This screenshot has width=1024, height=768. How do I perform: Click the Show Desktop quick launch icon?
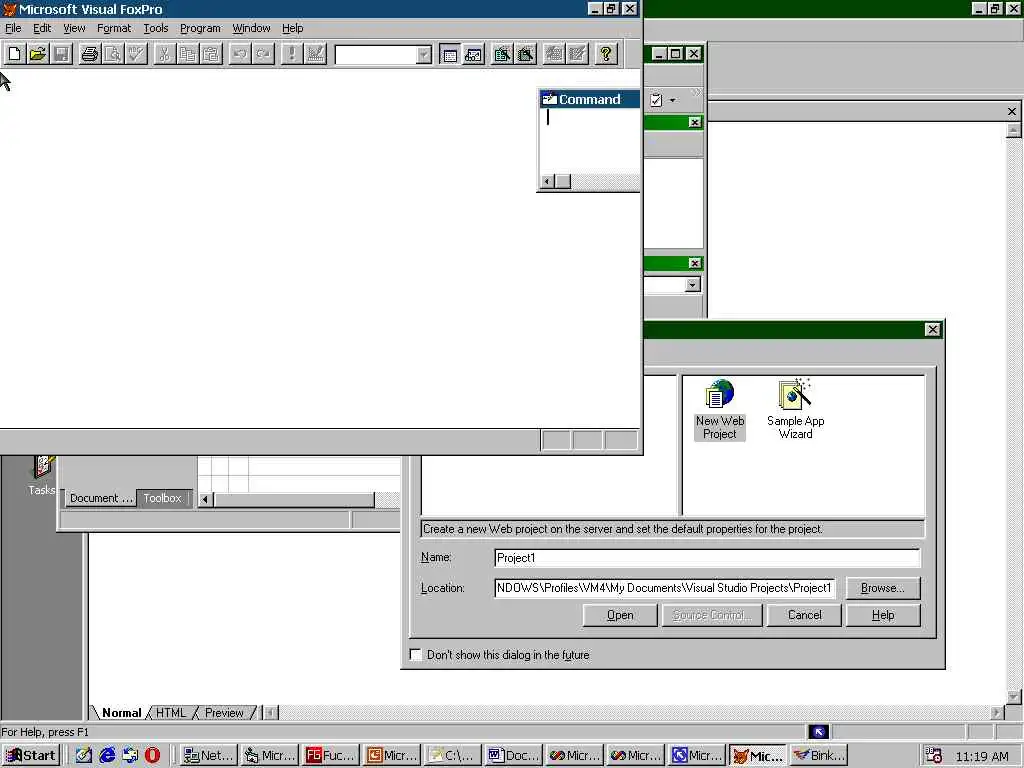pos(84,756)
